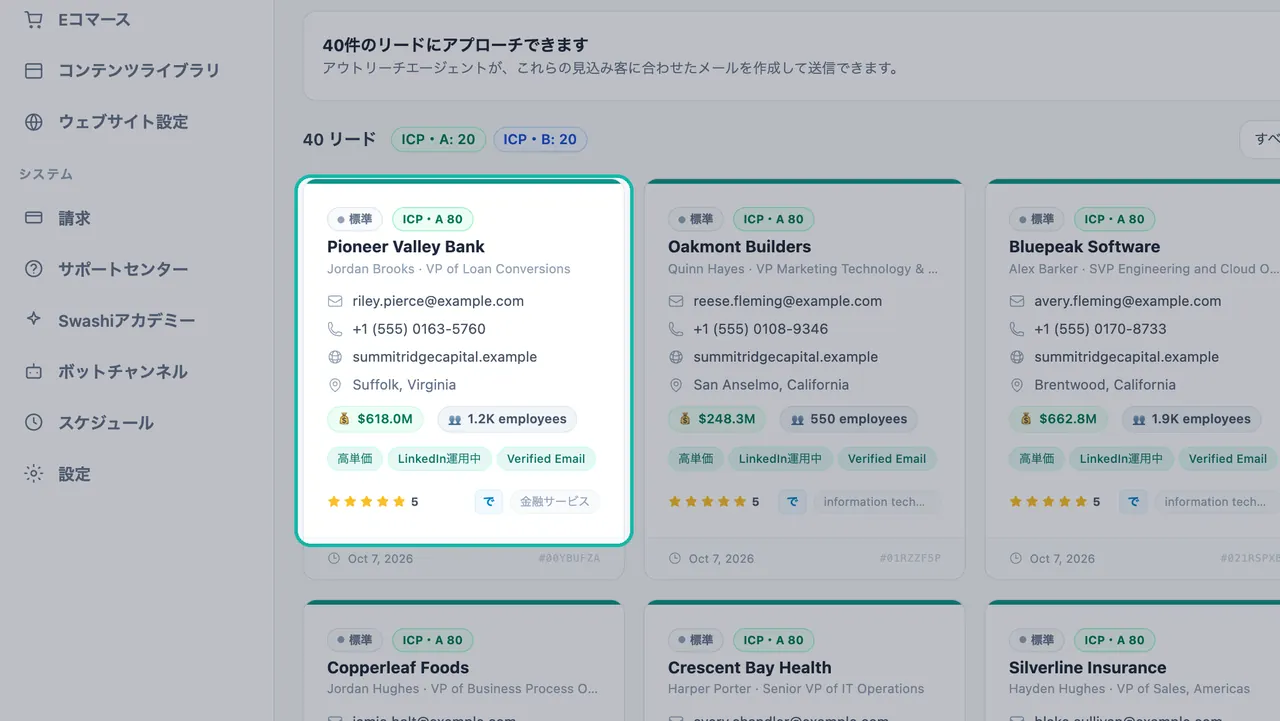Viewport: 1280px width, 721px height.
Task: Click the globe icon beside ウェブサイト設定
Action: [x=34, y=122]
